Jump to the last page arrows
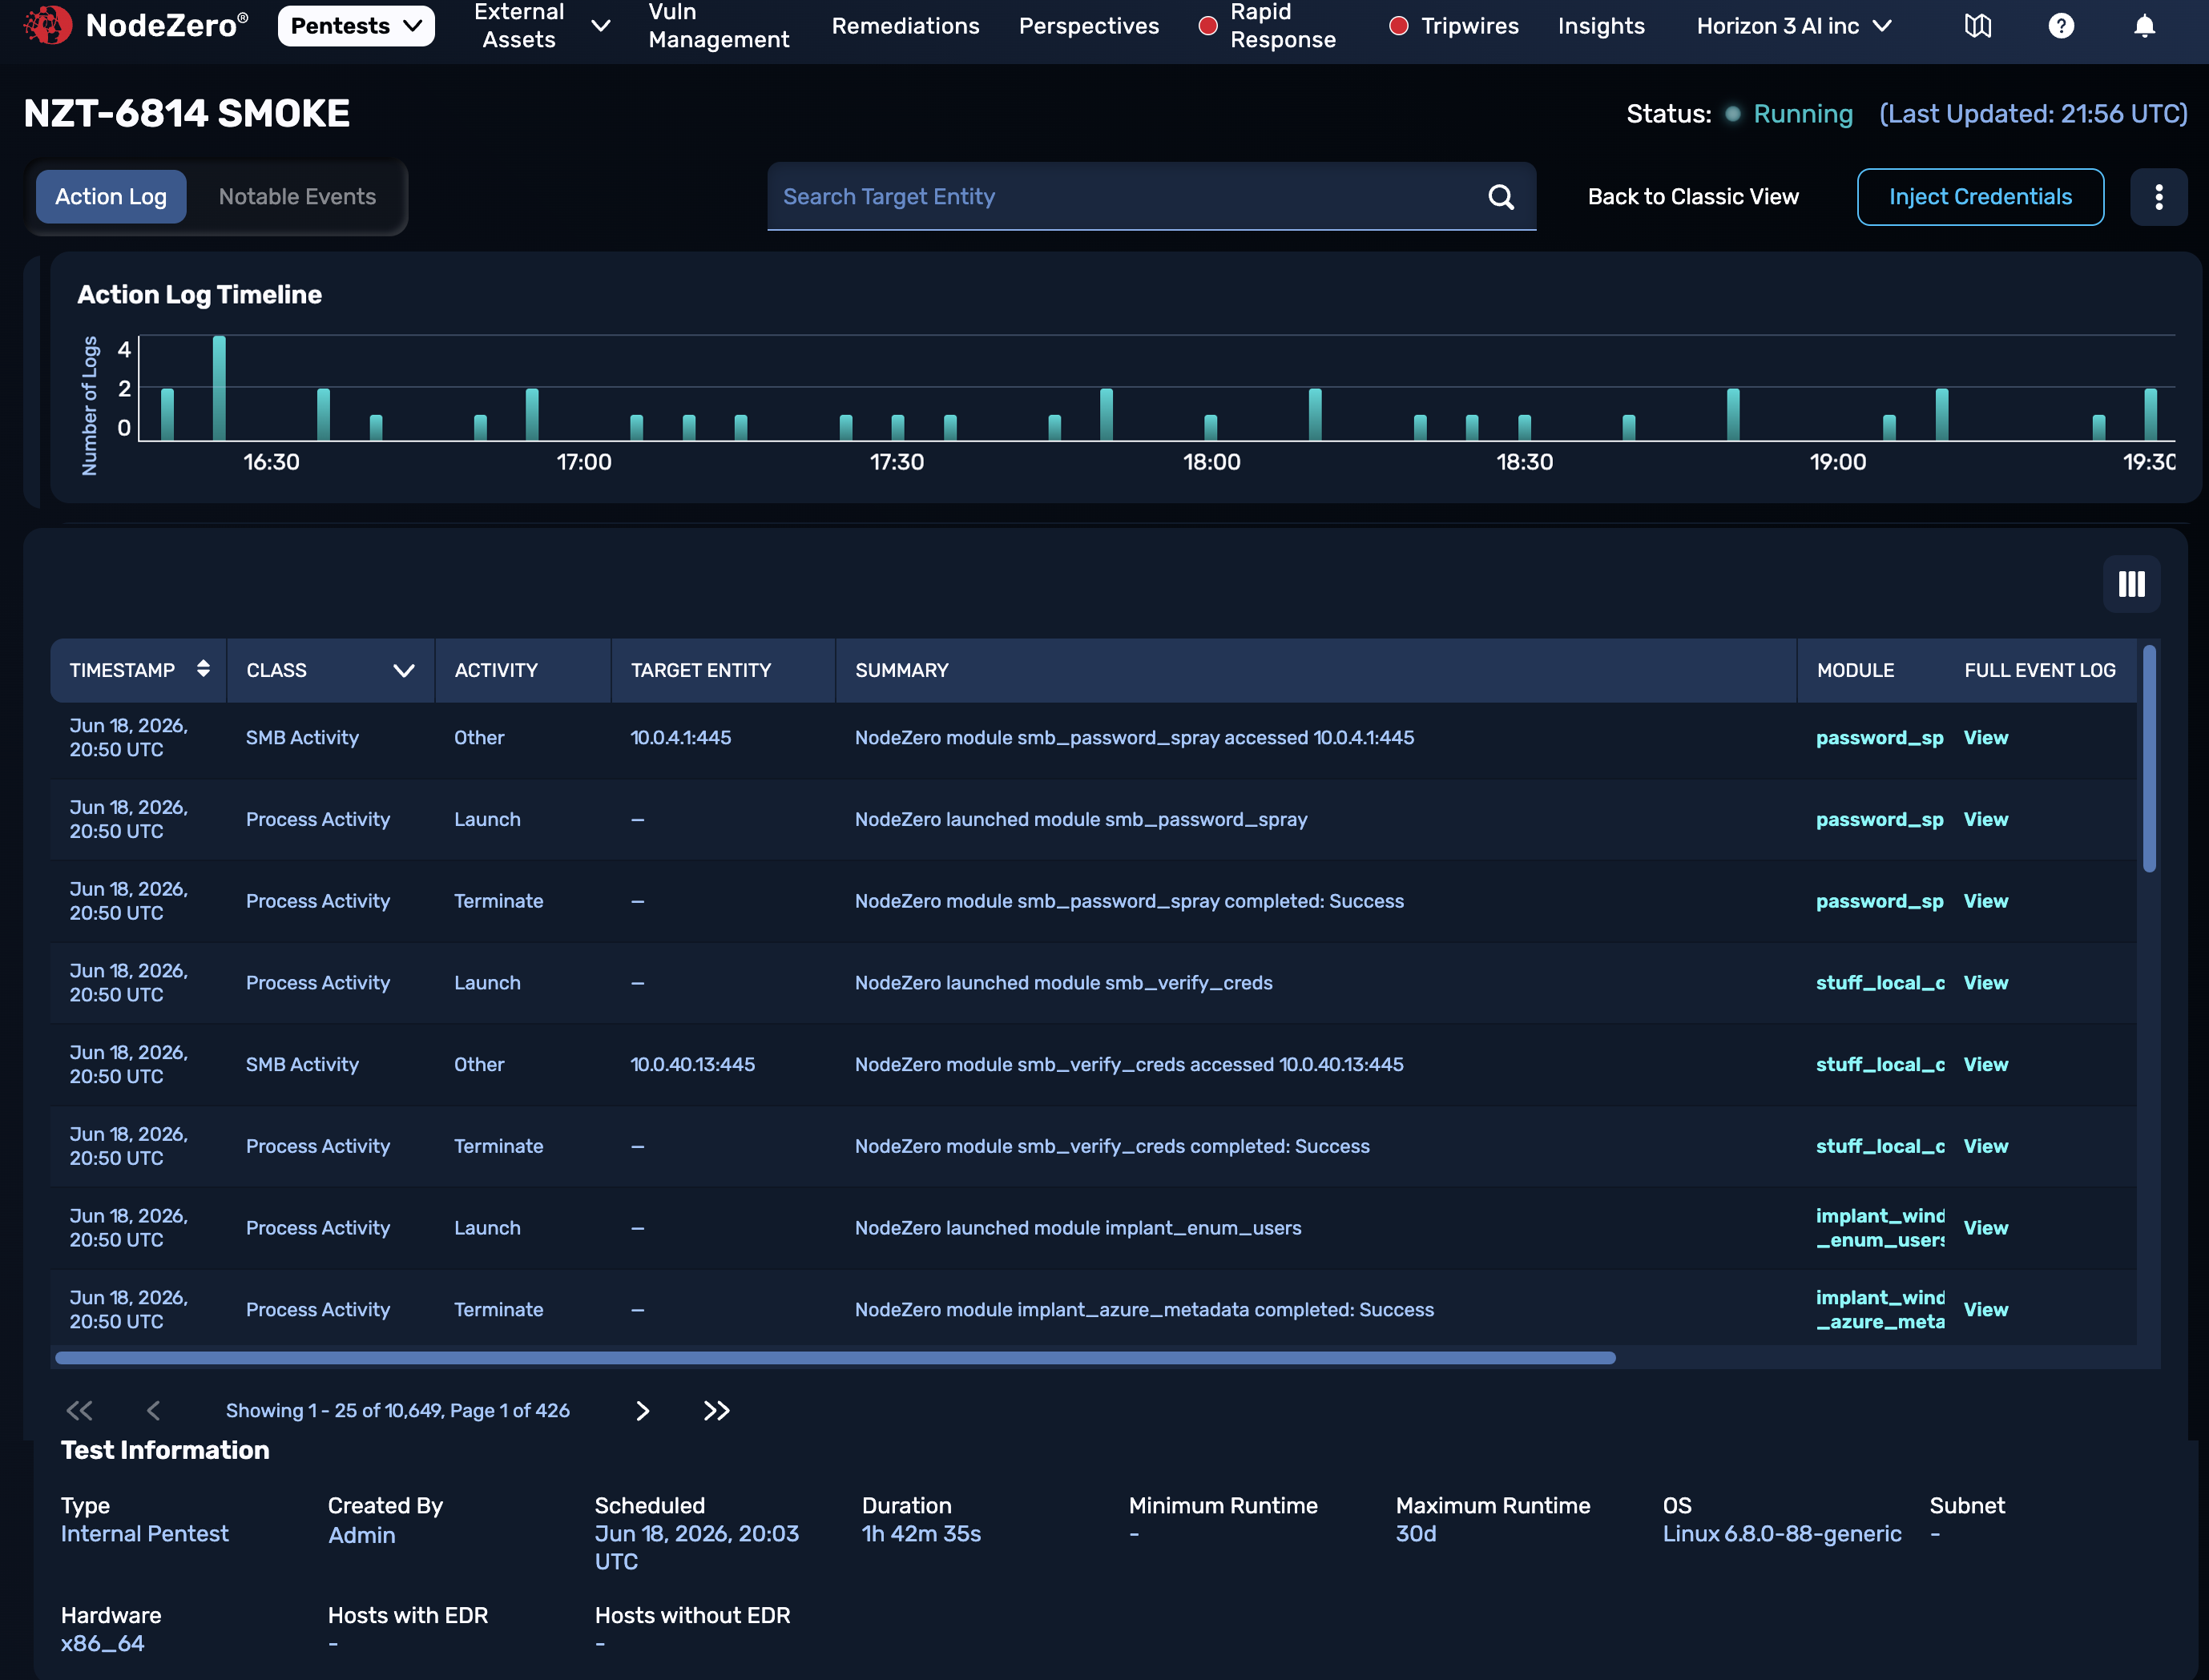The height and width of the screenshot is (1680, 2209). [717, 1410]
